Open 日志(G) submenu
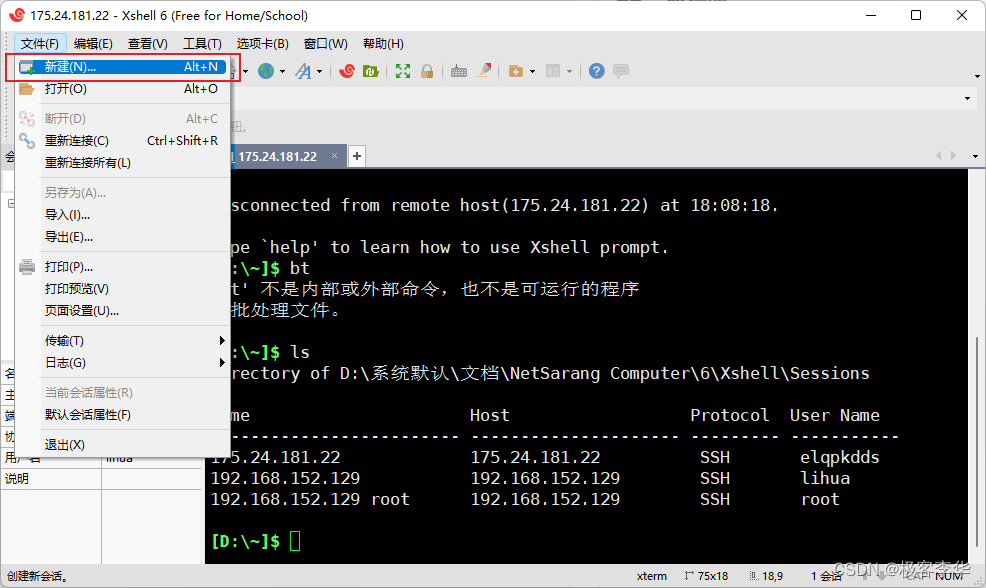Image resolution: width=986 pixels, height=588 pixels. (x=134, y=363)
